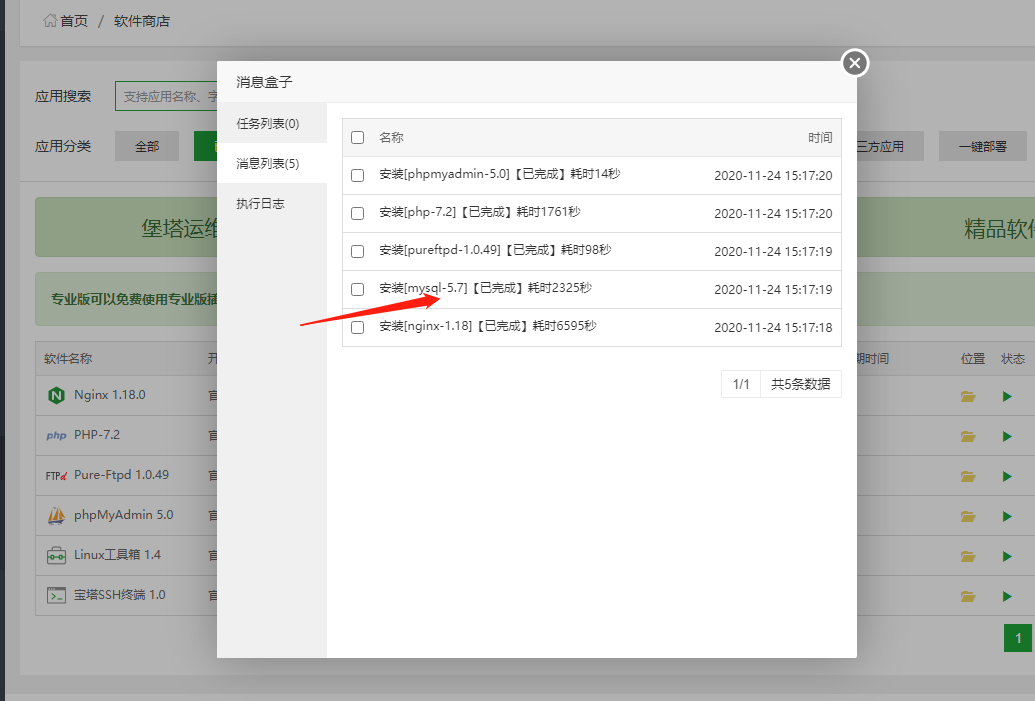Check the phpmyadmin-5.0 install message checkbox
Screen dimensions: 1035x701
[x=357, y=175]
